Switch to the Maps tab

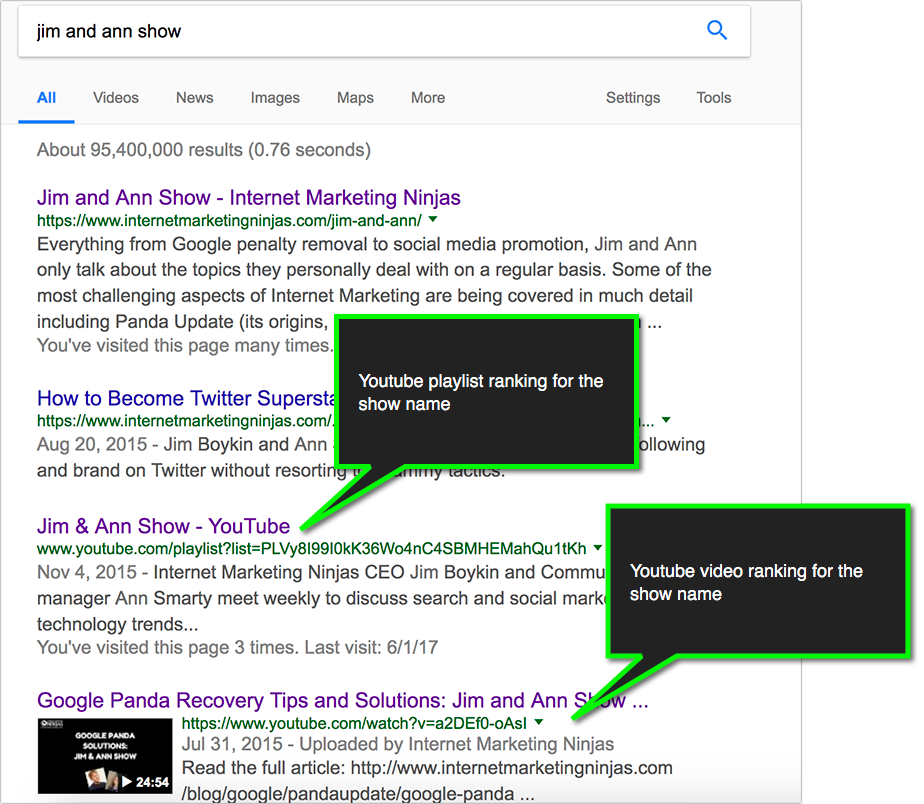click(355, 98)
